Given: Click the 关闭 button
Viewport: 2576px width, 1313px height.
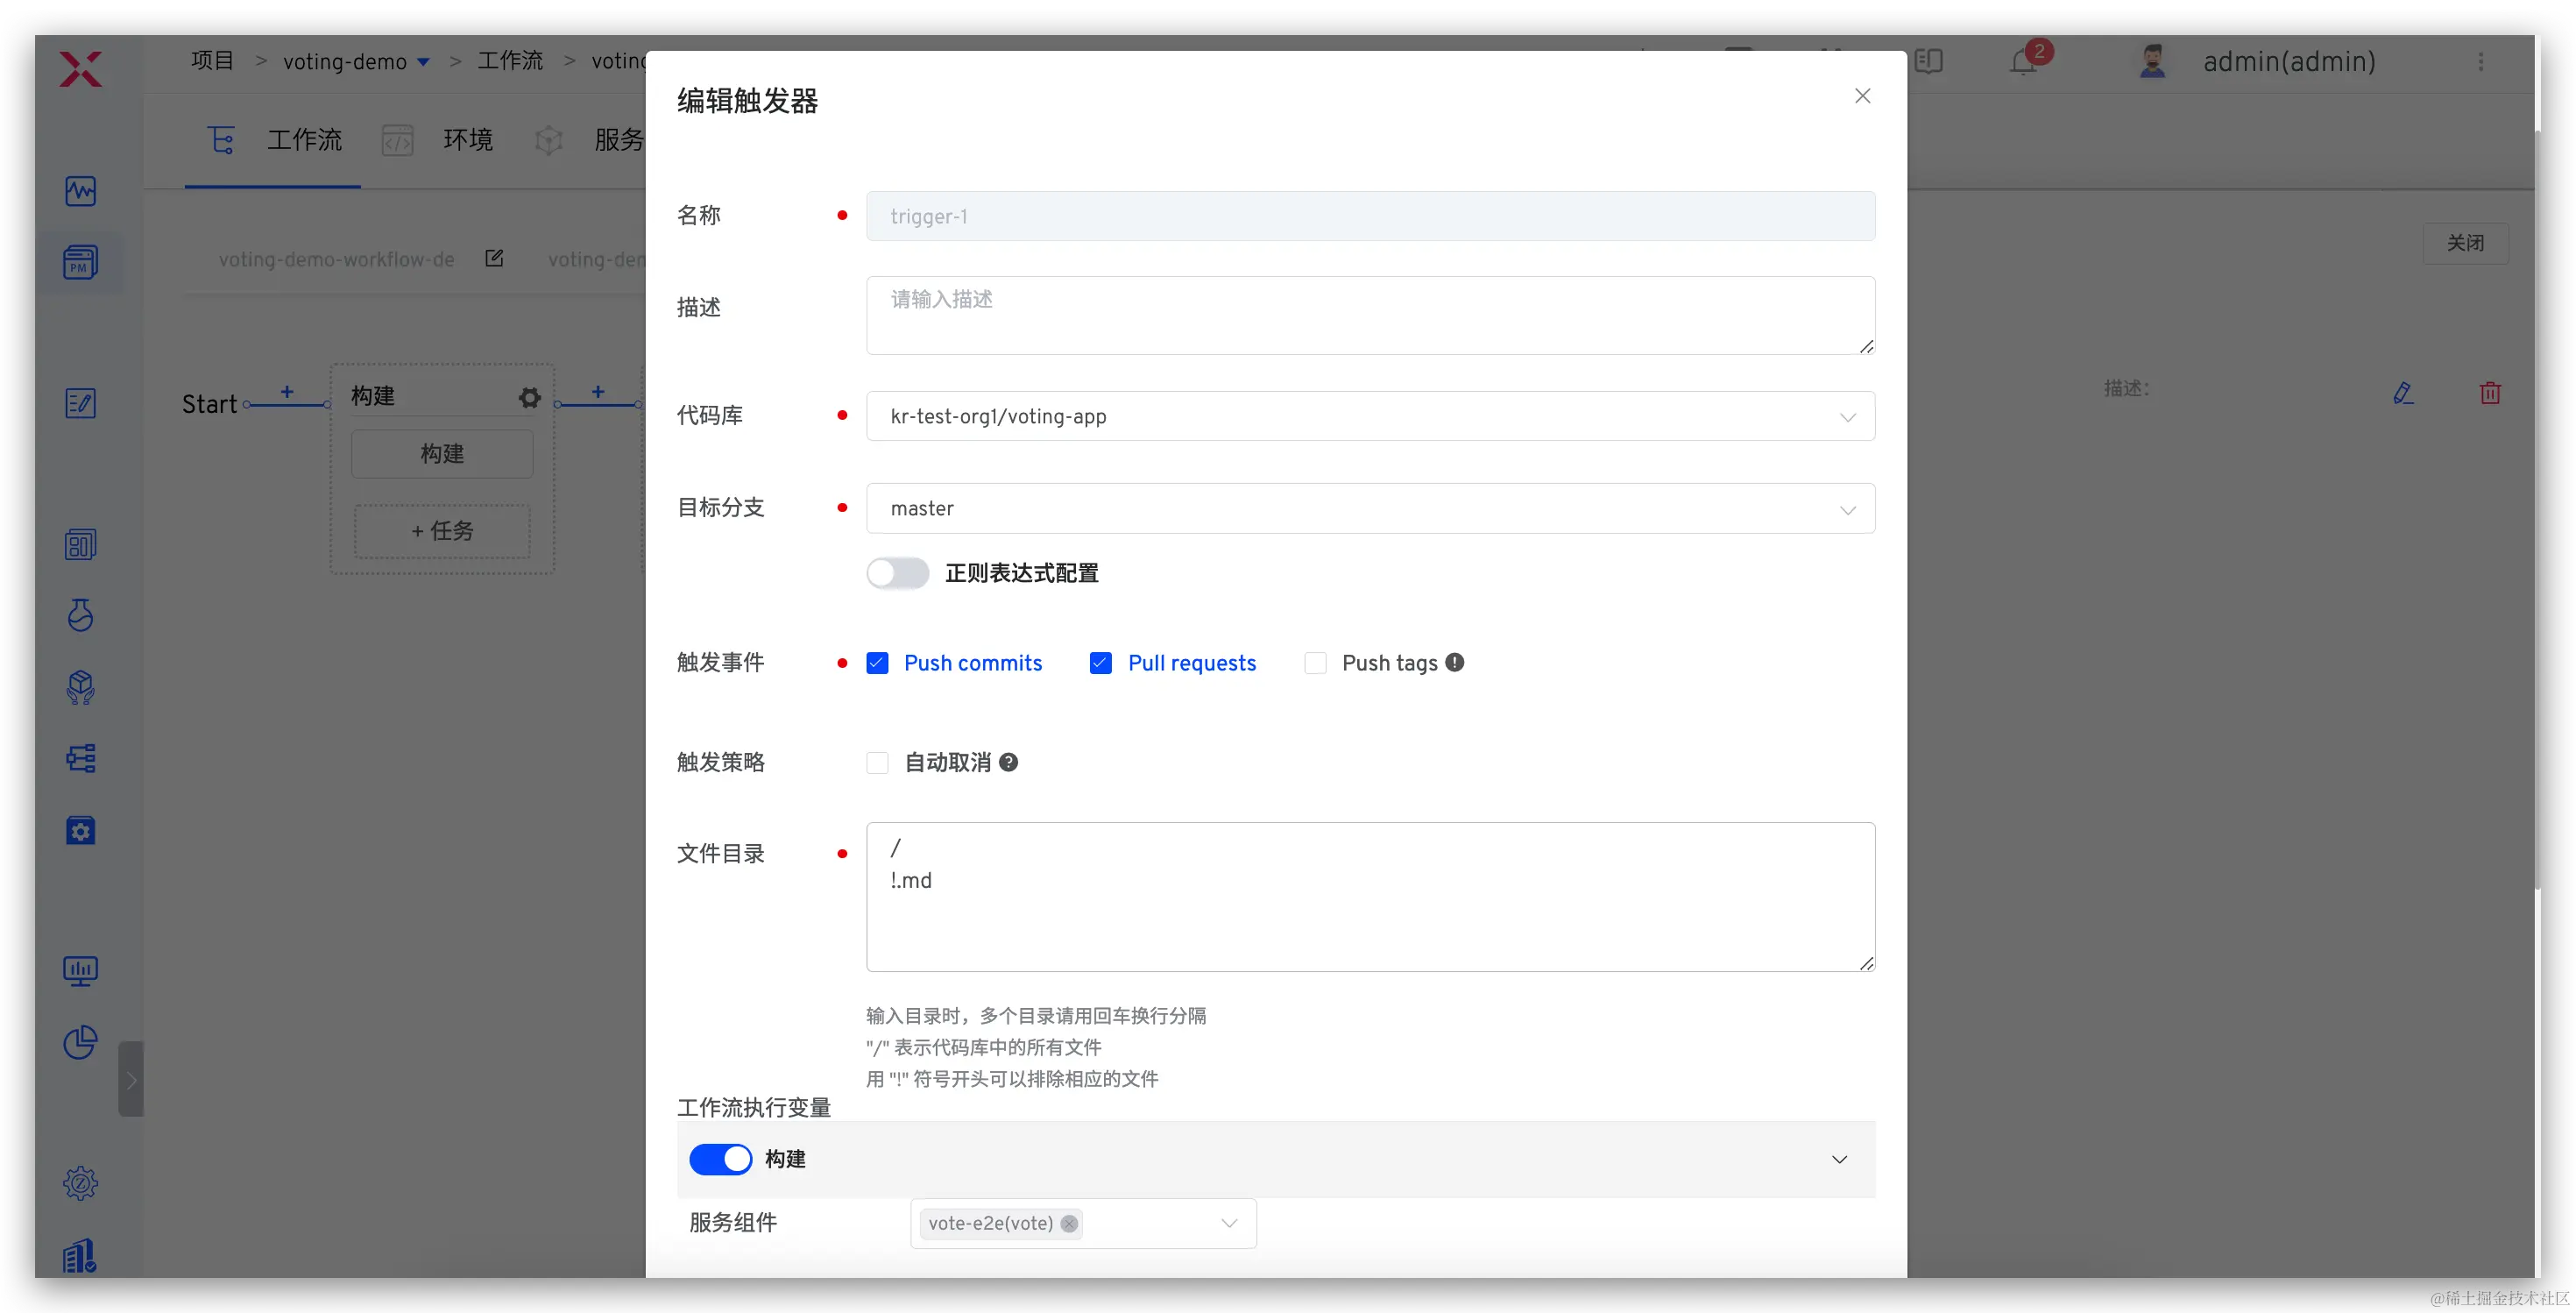Looking at the screenshot, I should click(x=2465, y=243).
